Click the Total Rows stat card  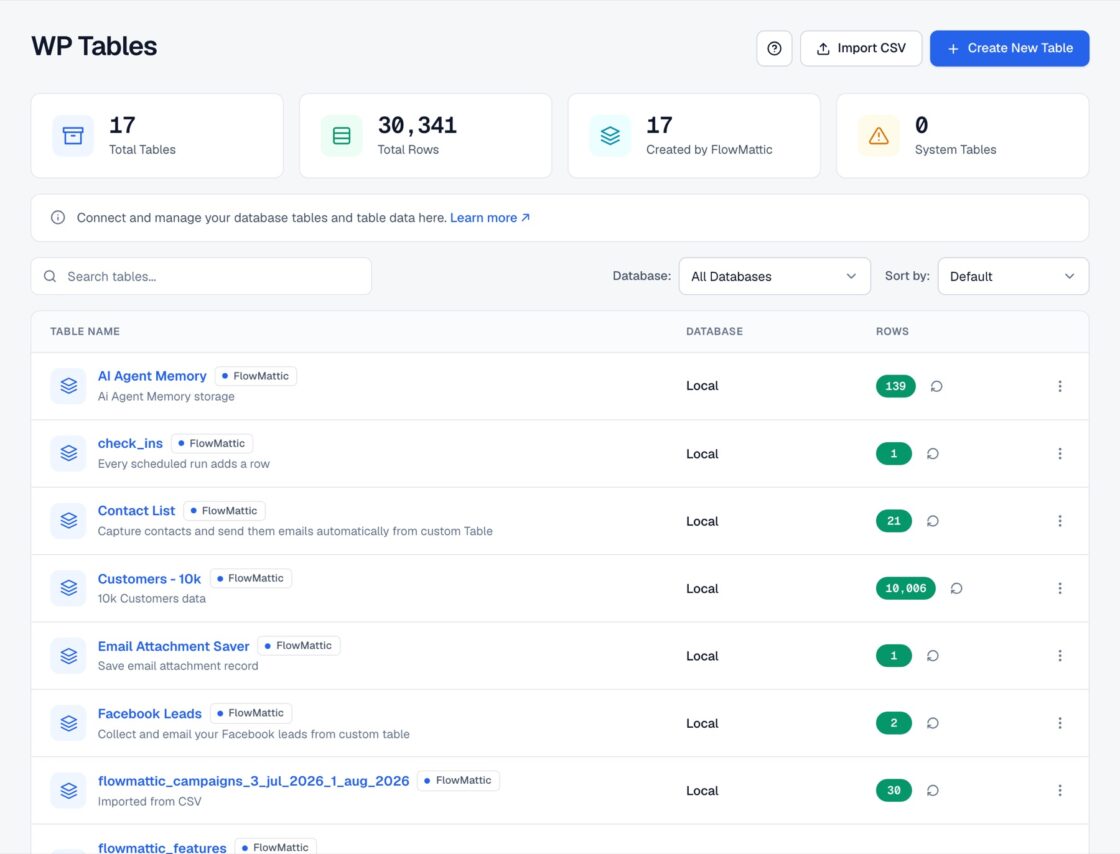click(426, 136)
